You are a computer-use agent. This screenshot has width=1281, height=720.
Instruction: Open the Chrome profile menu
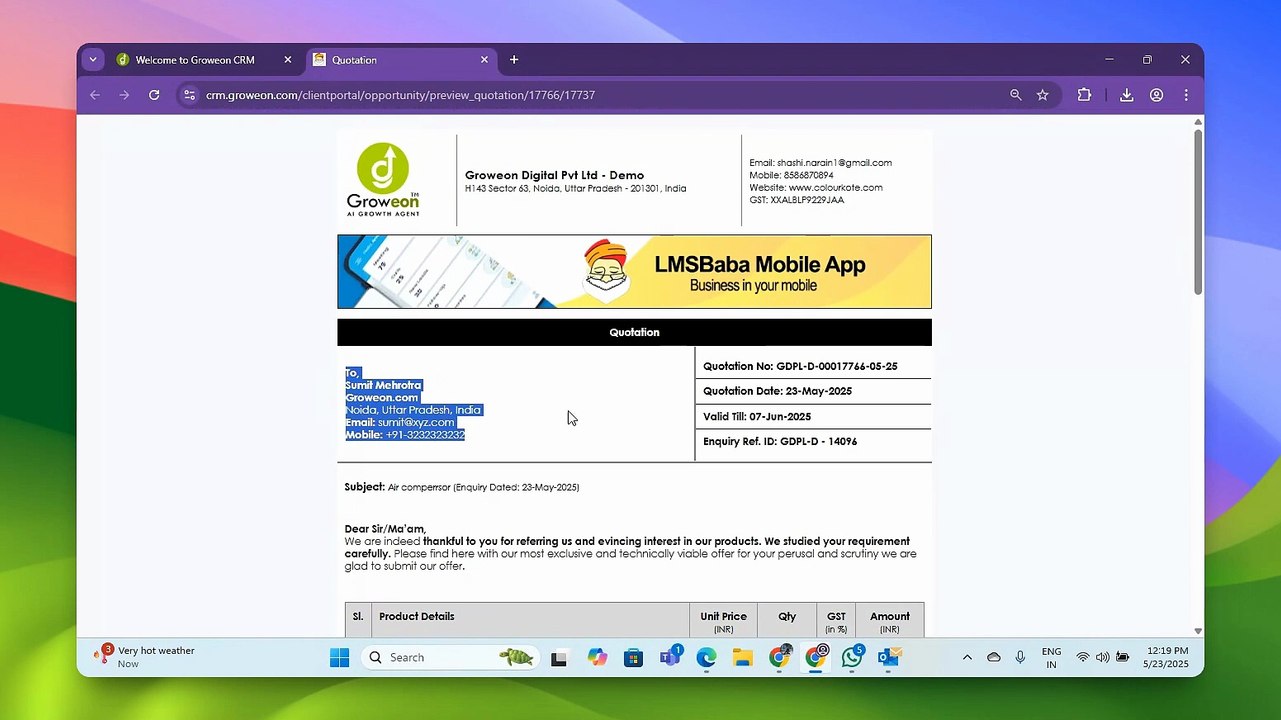(x=1156, y=95)
